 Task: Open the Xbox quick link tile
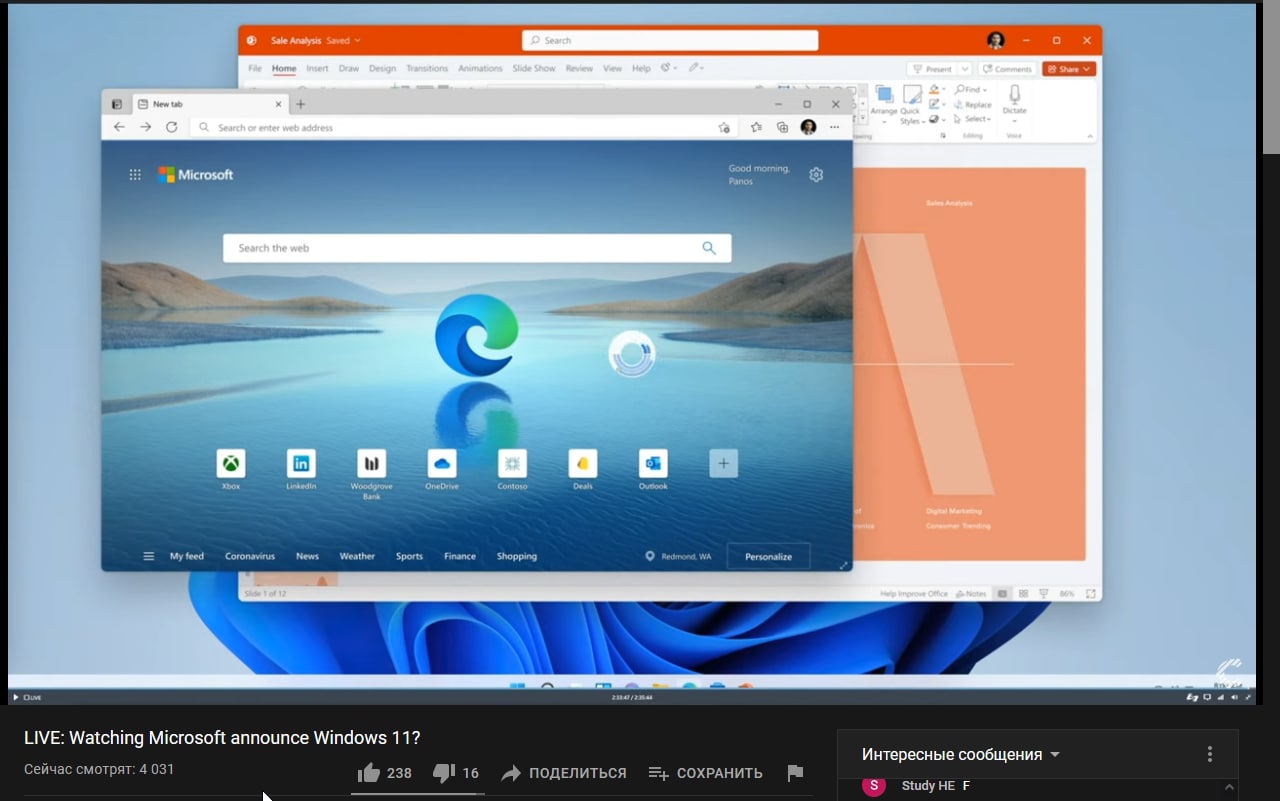(231, 463)
